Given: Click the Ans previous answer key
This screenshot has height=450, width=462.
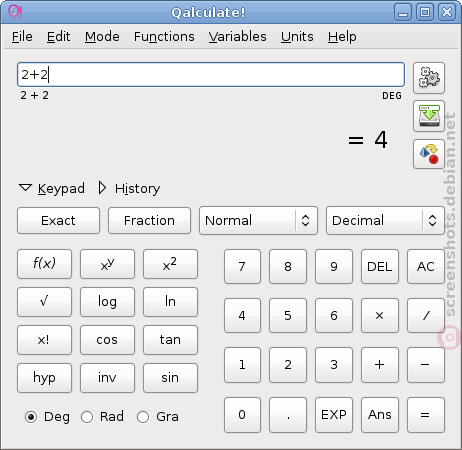Looking at the screenshot, I should click(x=380, y=415).
